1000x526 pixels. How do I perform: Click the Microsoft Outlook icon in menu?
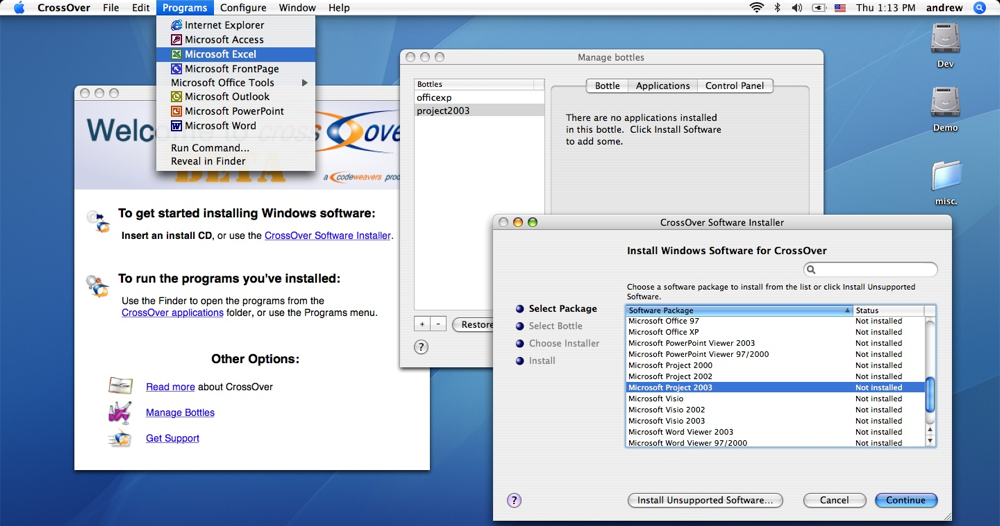(177, 97)
